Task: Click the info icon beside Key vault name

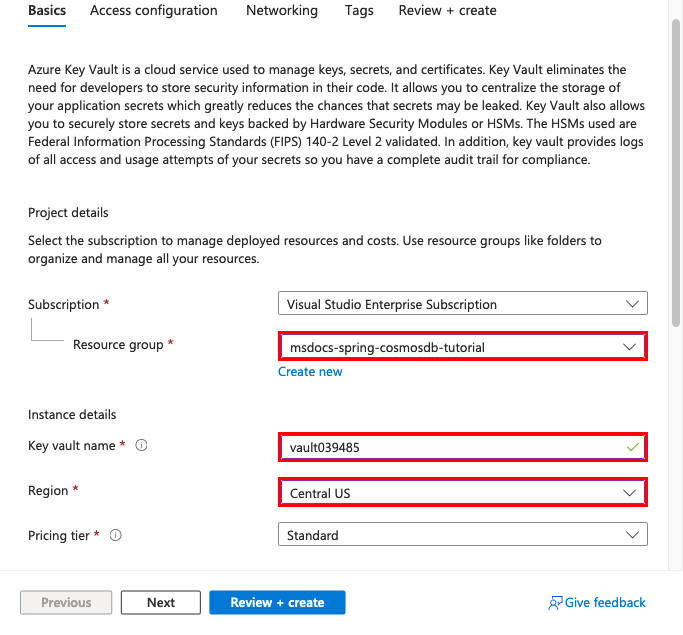Action: coord(141,446)
